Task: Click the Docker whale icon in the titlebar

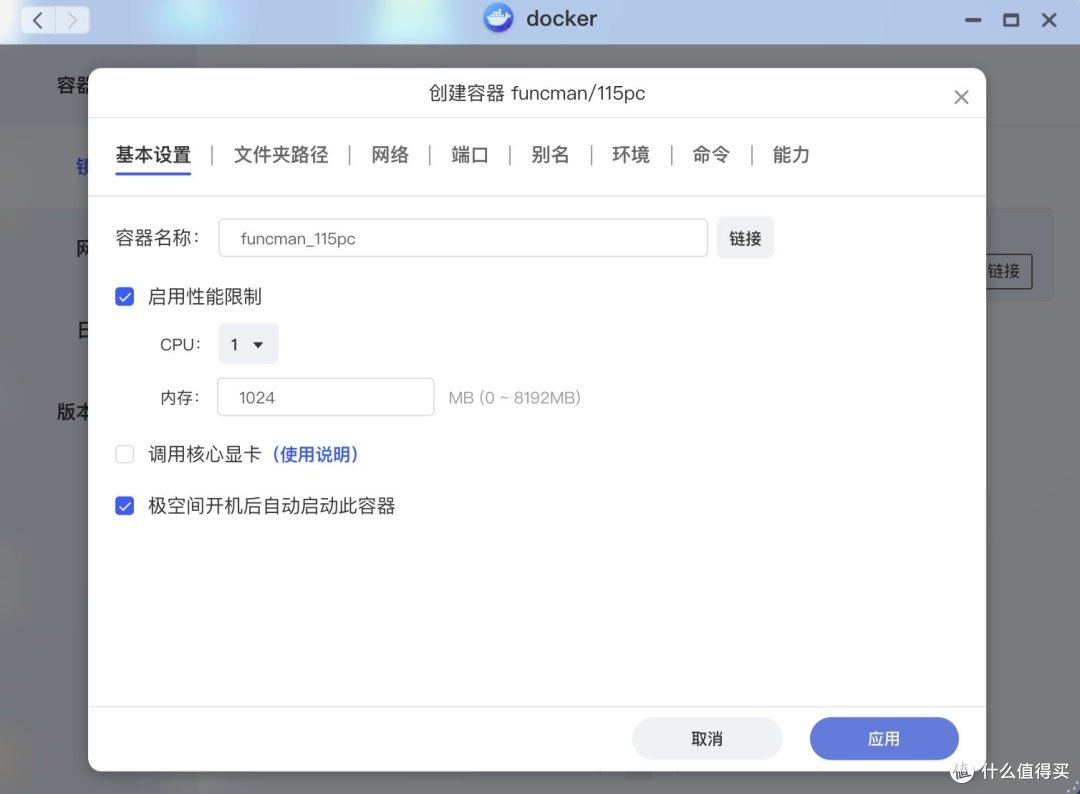Action: click(x=497, y=18)
